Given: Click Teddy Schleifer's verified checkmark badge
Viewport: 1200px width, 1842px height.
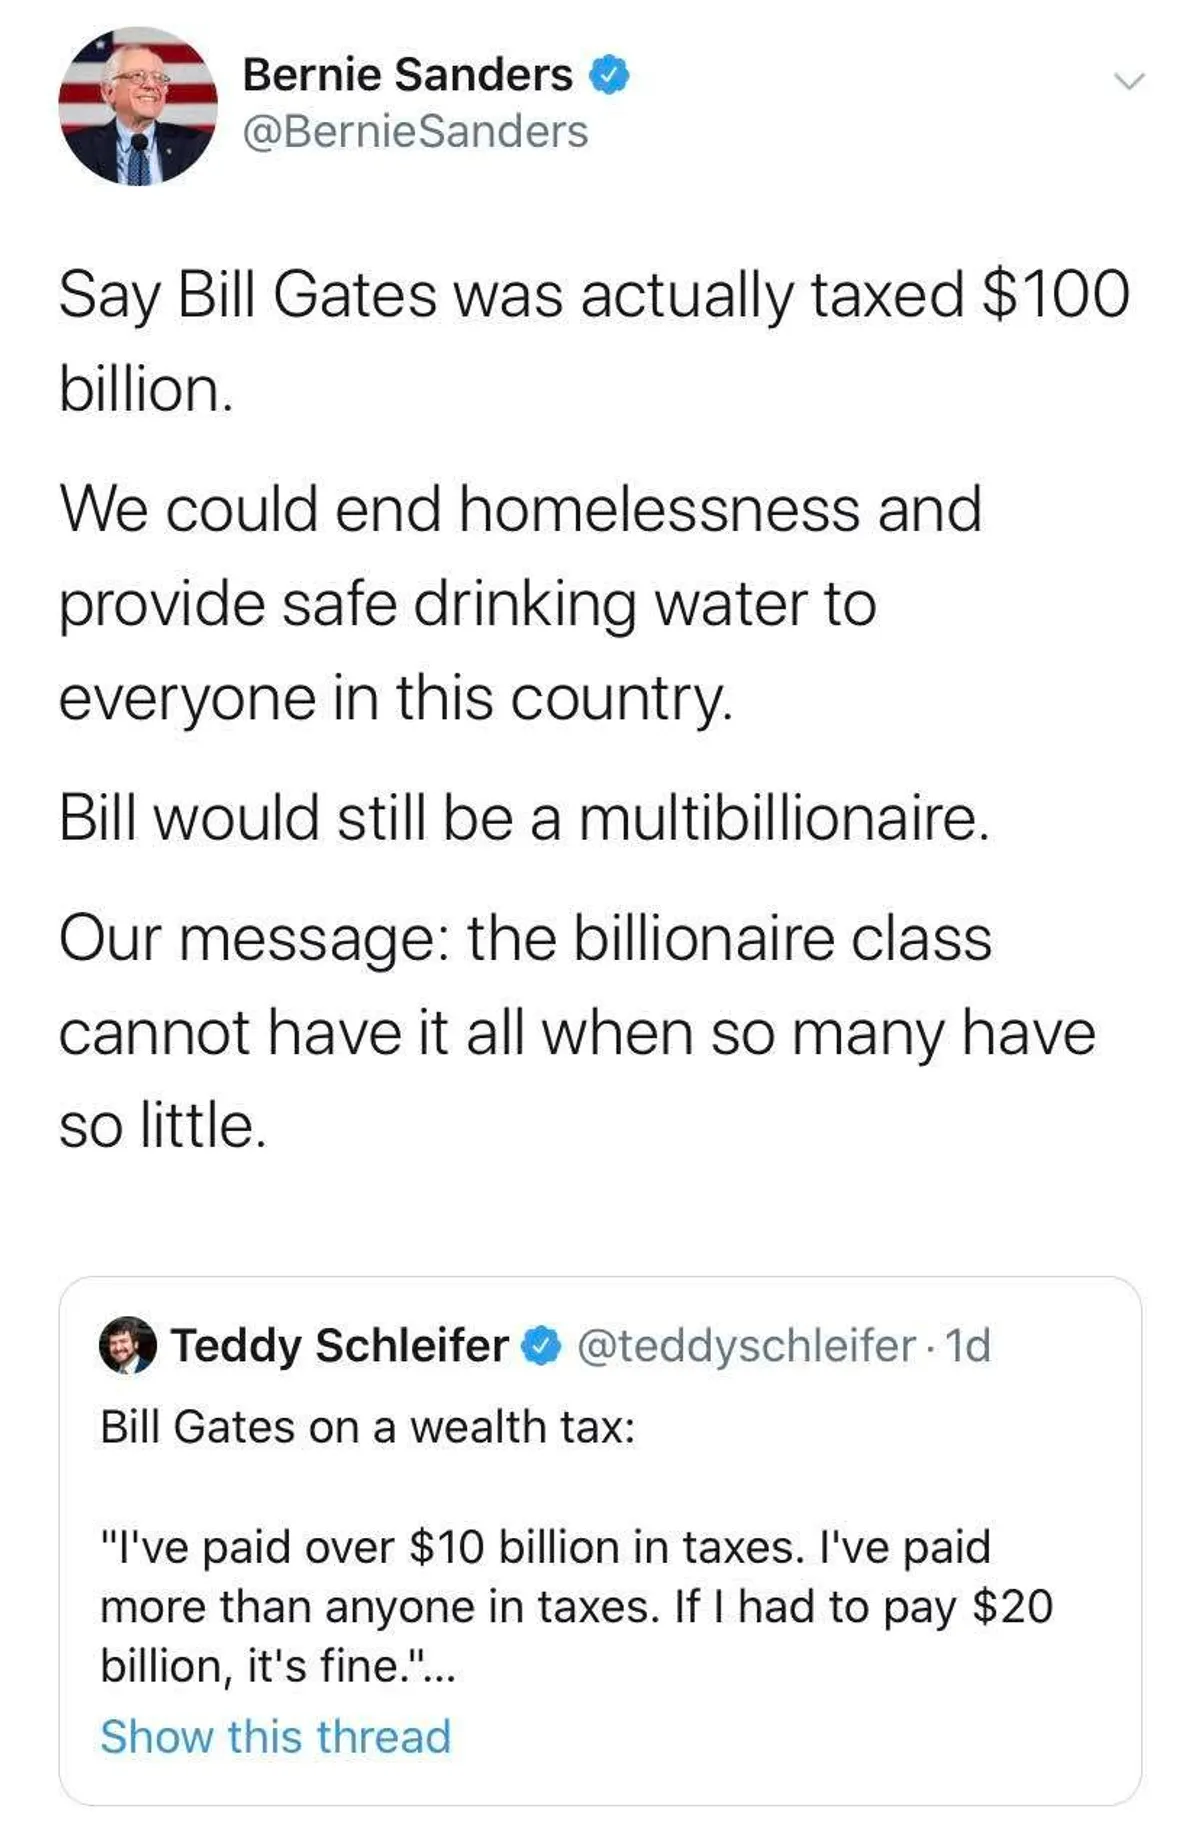Looking at the screenshot, I should coord(543,1346).
